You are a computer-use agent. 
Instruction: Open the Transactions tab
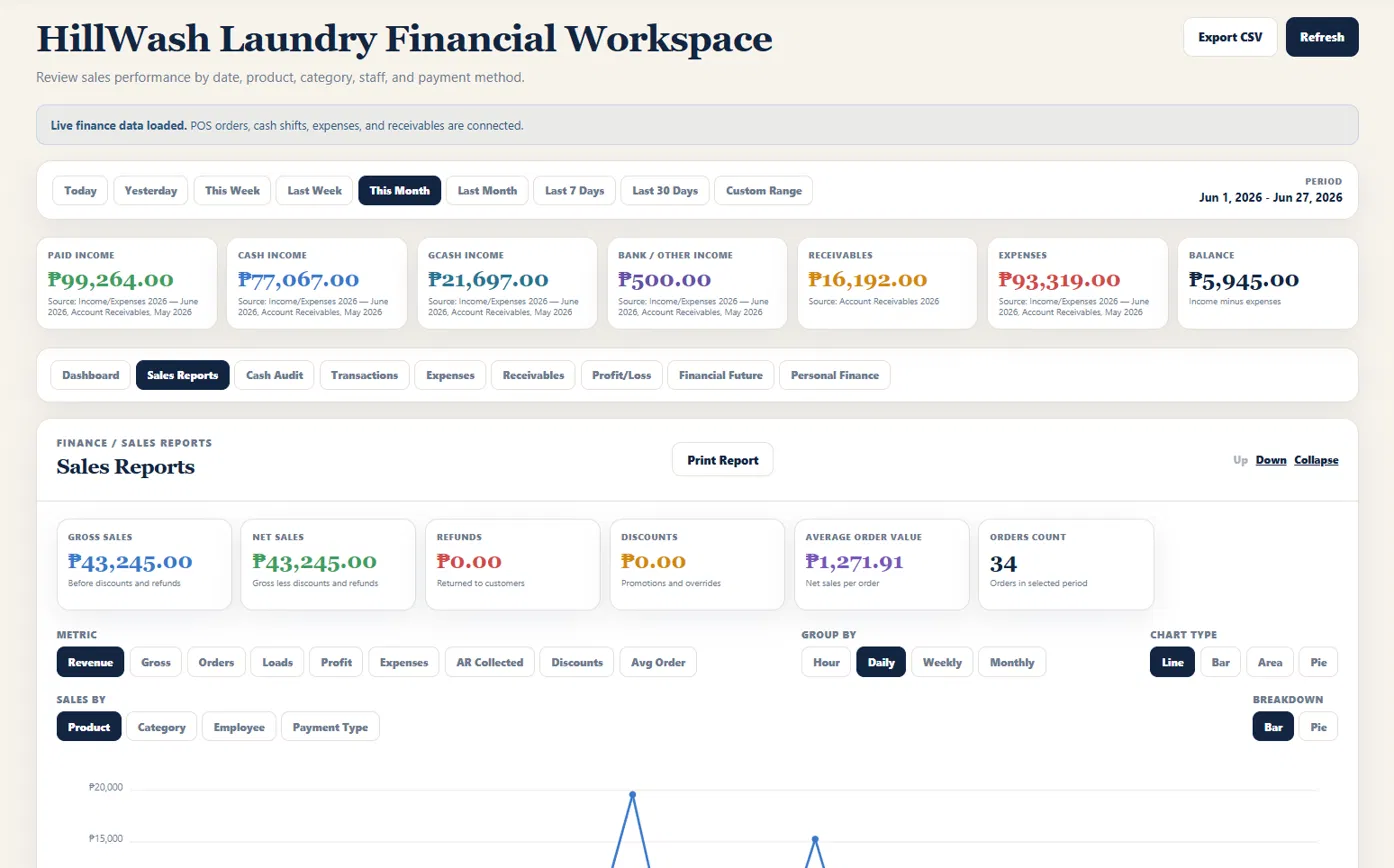point(364,375)
